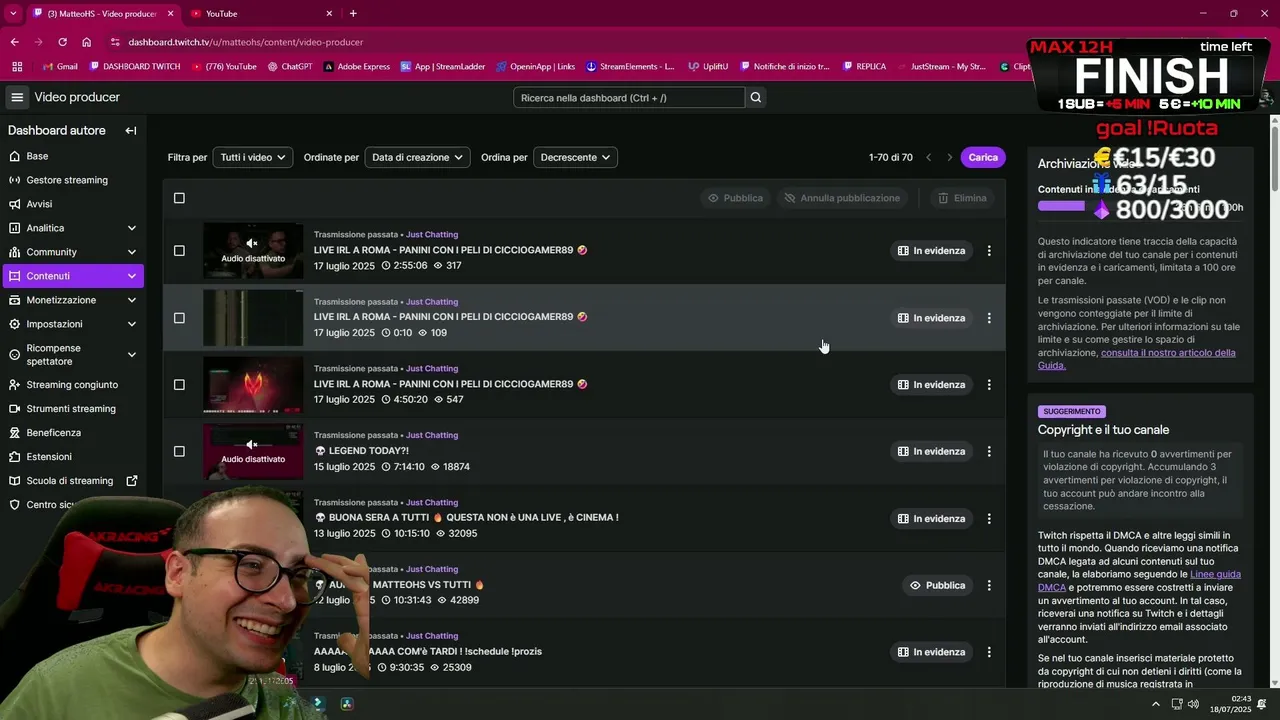This screenshot has width=1280, height=720.
Task: Open the browser home page
Action: 87,42
